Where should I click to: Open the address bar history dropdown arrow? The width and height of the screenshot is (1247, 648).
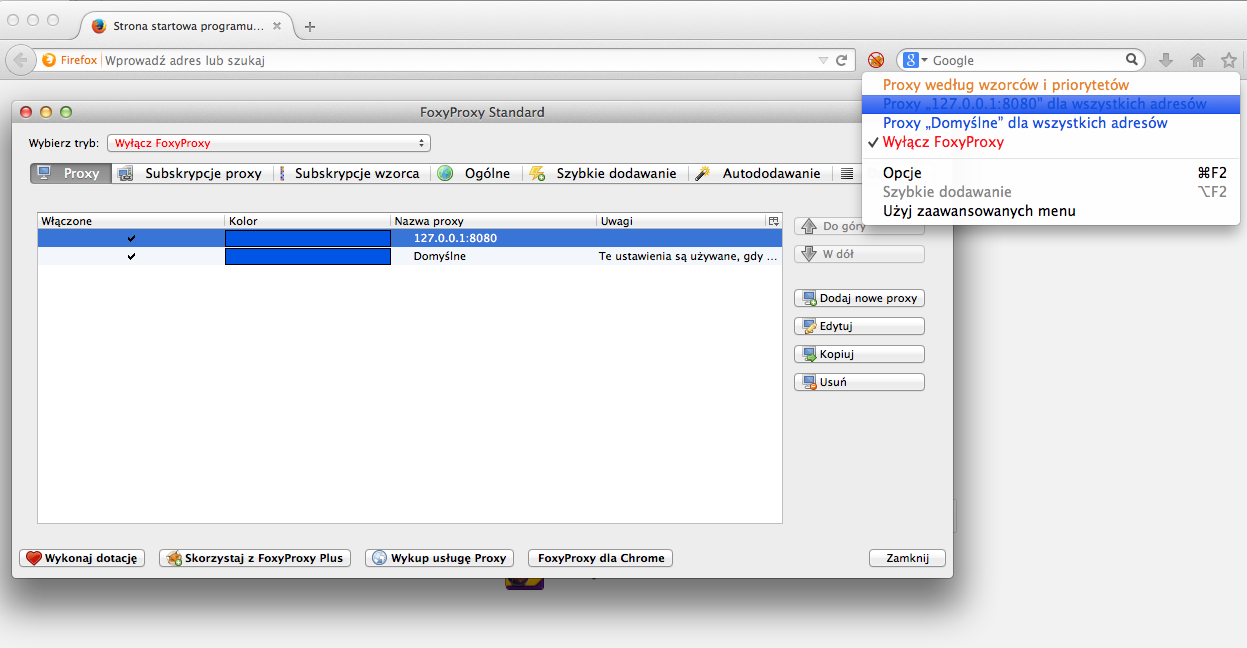pos(823,60)
